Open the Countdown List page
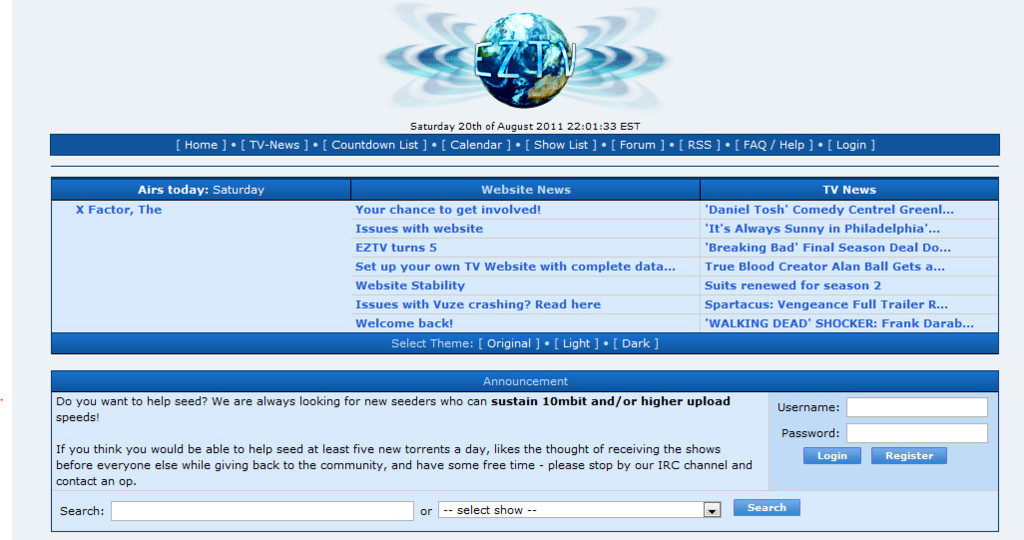The height and width of the screenshot is (540, 1024). coord(375,145)
